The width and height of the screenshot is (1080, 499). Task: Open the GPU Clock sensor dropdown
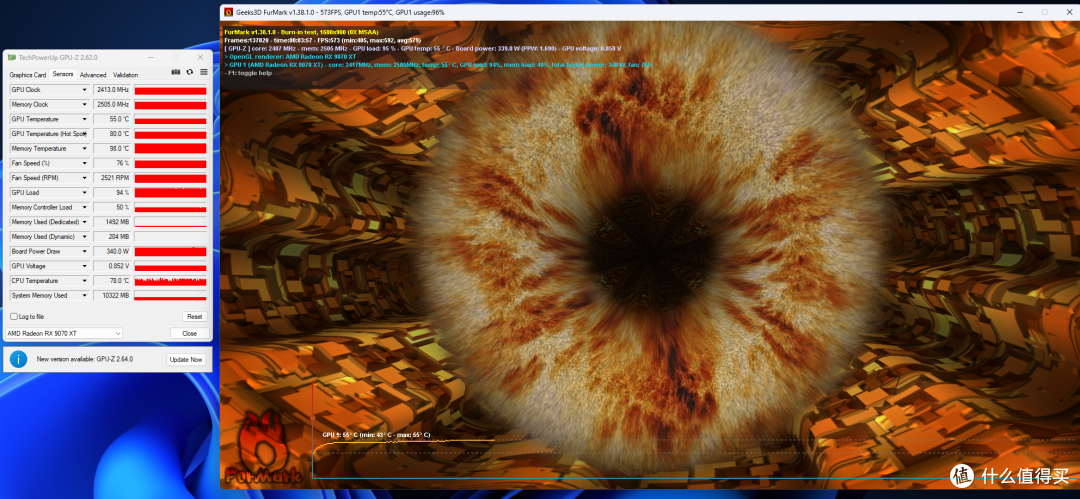click(85, 90)
